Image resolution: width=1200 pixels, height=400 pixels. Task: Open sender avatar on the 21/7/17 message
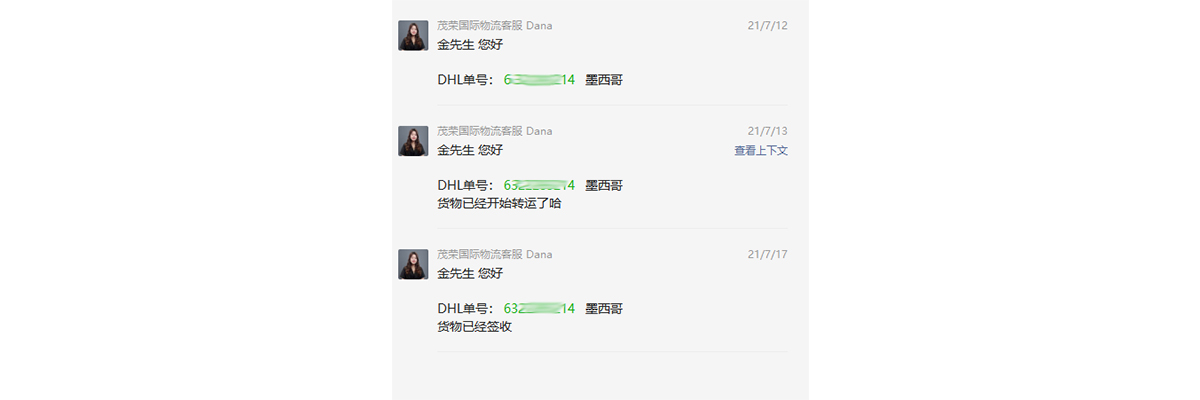413,264
